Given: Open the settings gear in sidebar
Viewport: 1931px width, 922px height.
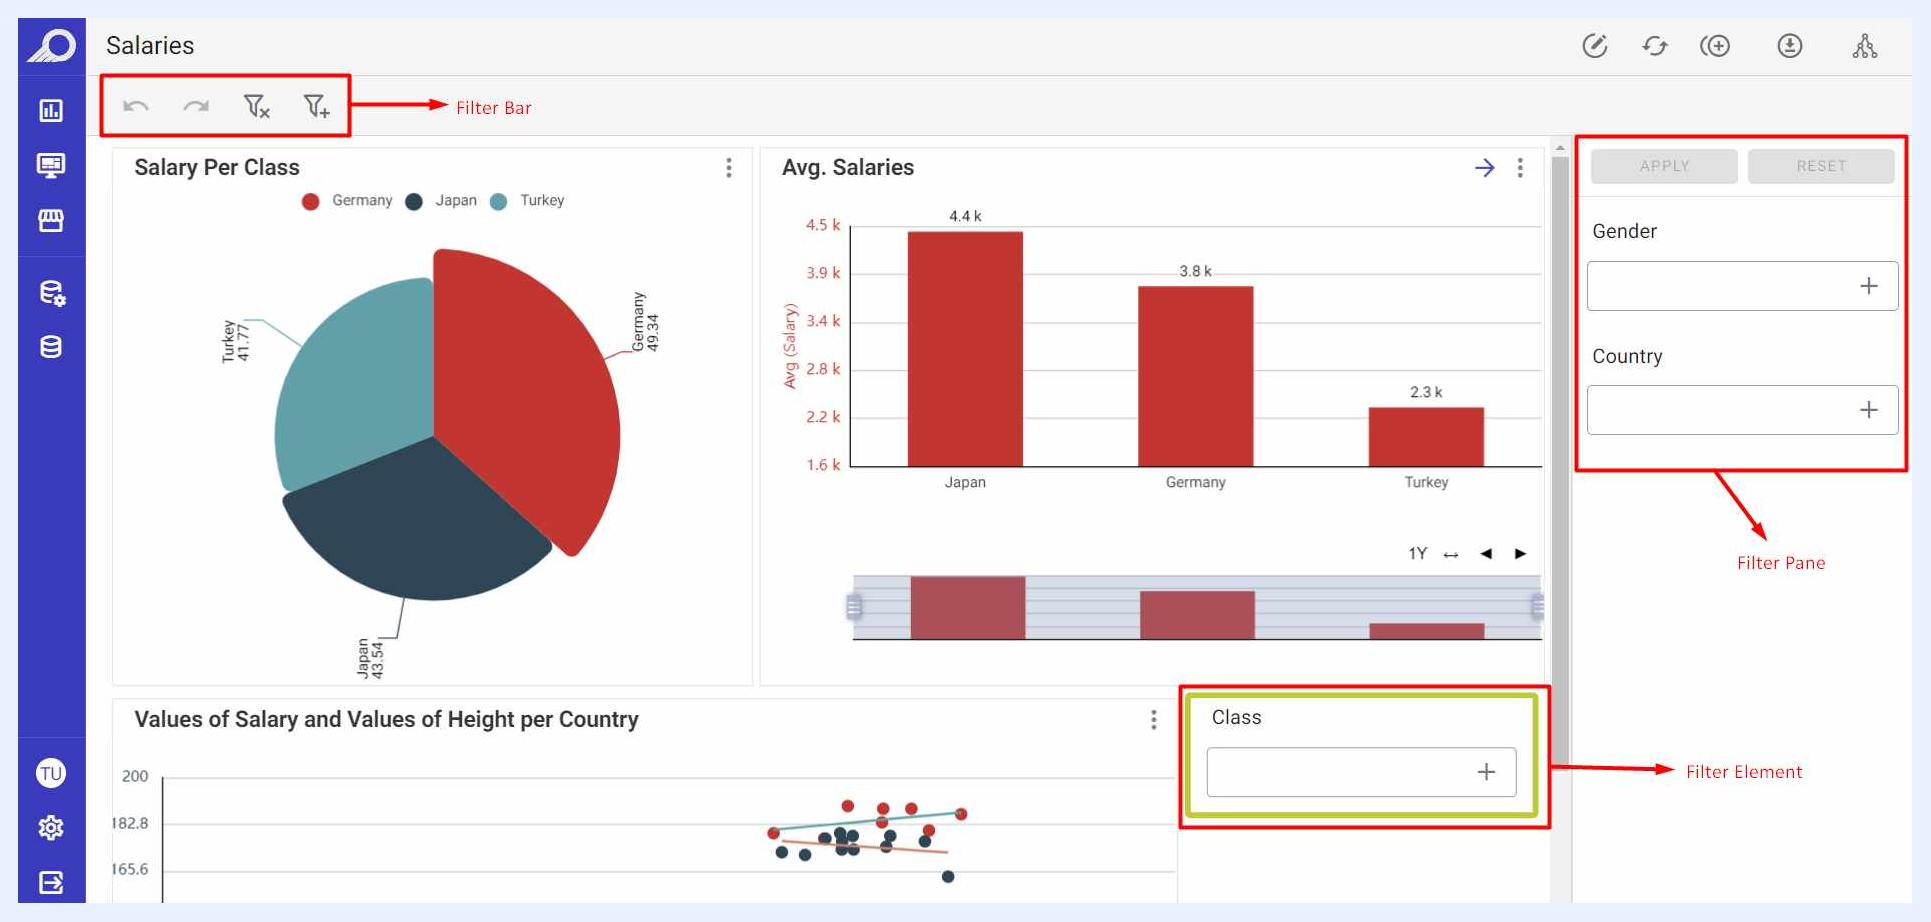Looking at the screenshot, I should tap(51, 828).
